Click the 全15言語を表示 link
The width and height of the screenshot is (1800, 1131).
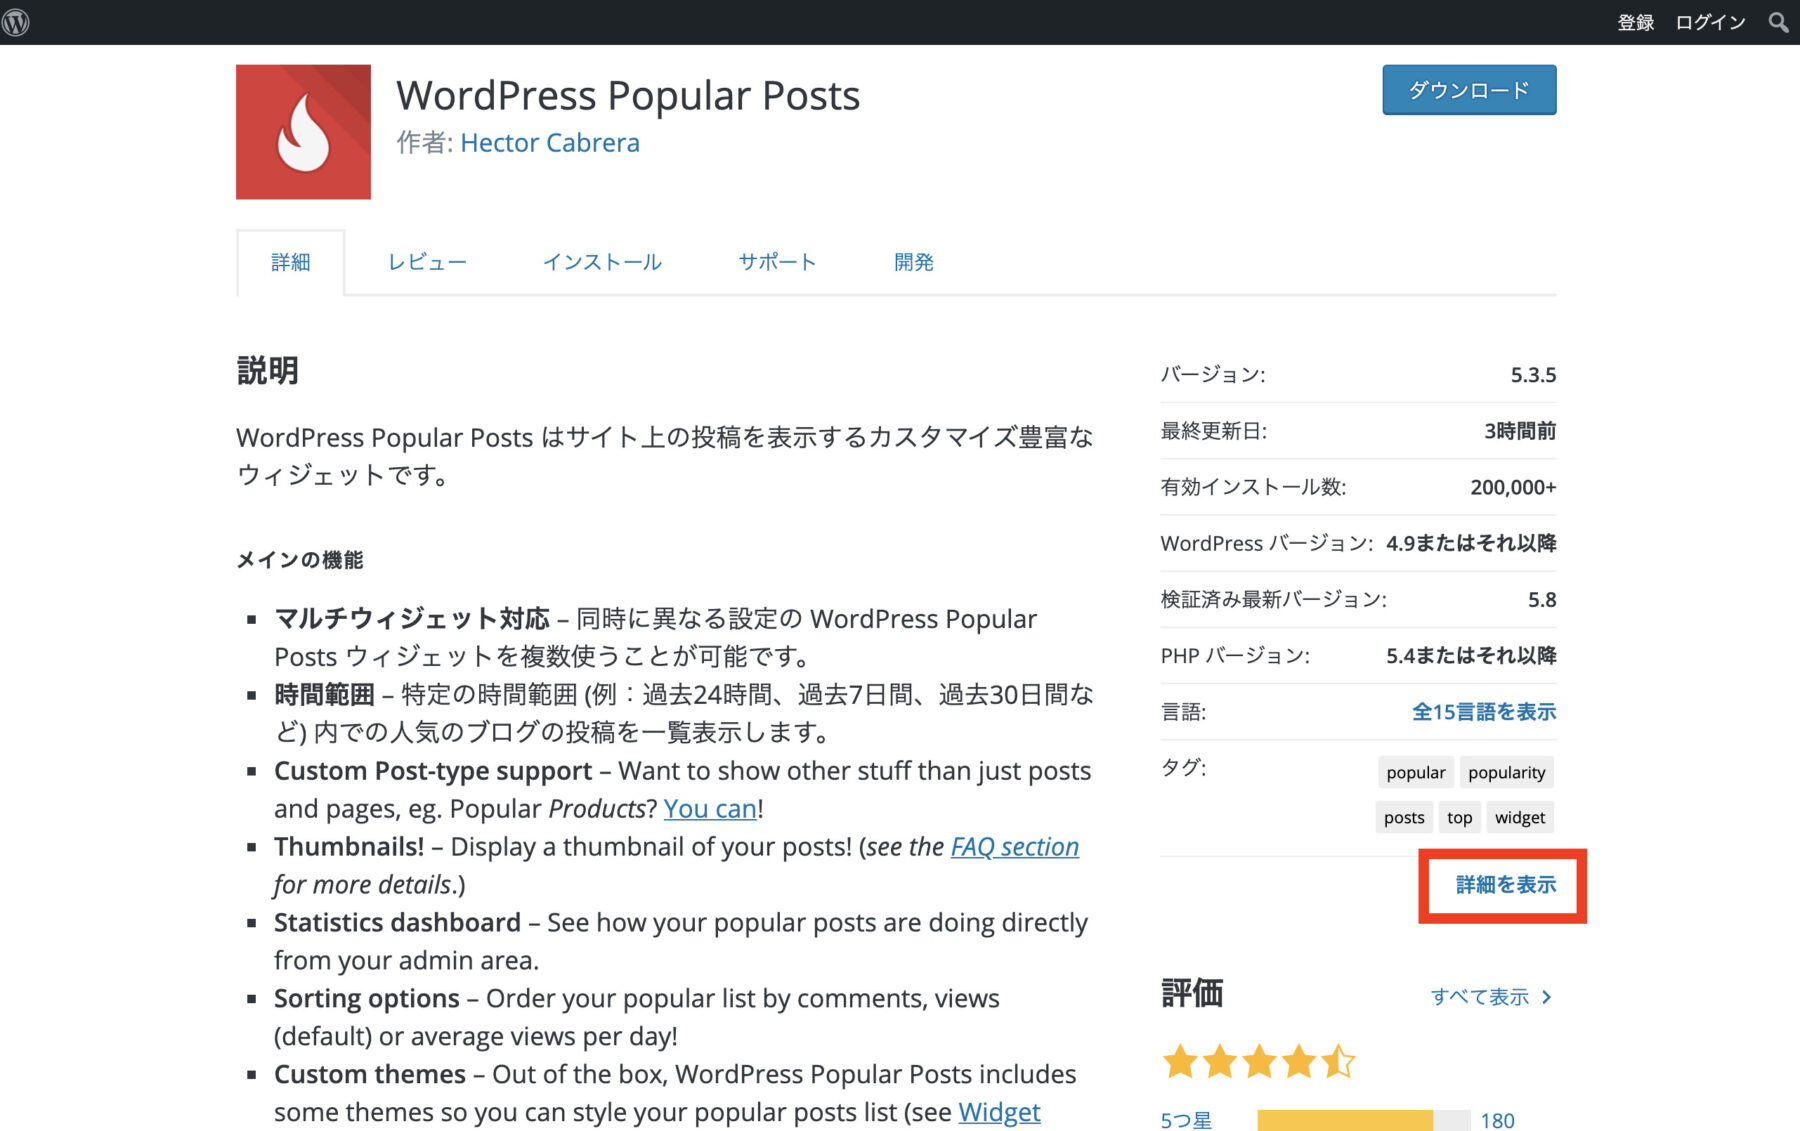coord(1484,712)
